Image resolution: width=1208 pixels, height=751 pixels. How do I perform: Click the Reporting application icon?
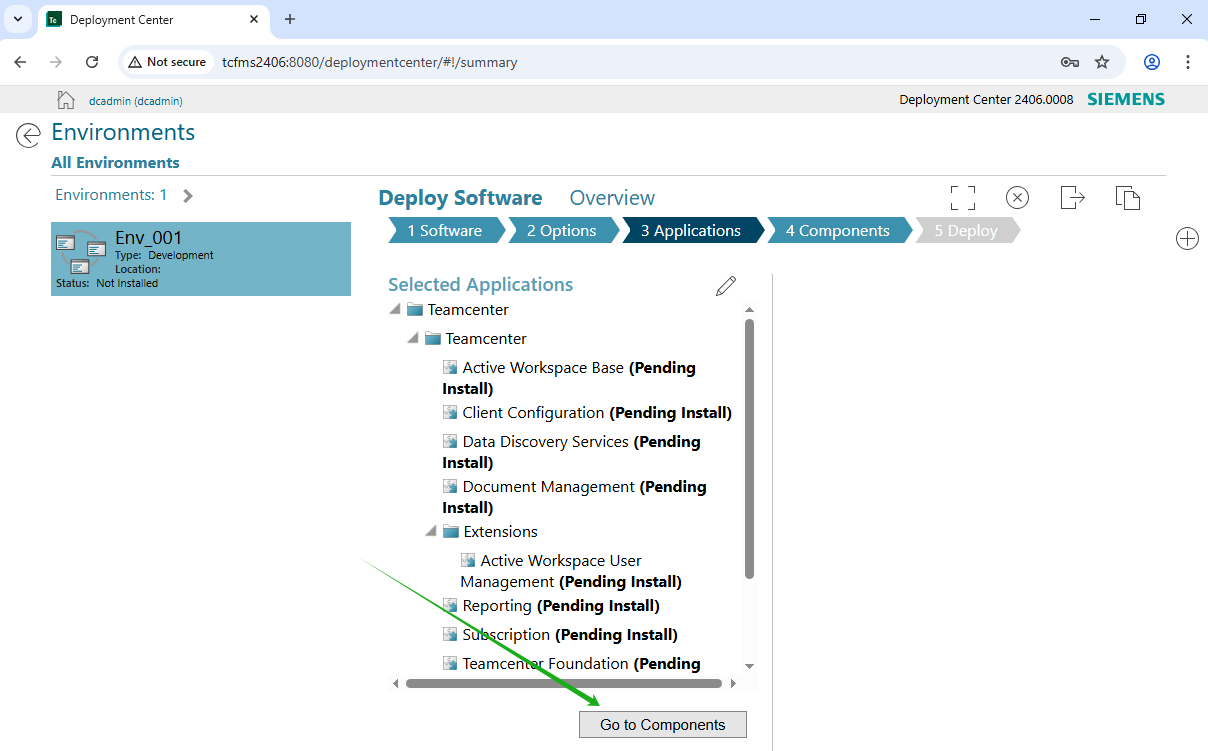(x=450, y=605)
